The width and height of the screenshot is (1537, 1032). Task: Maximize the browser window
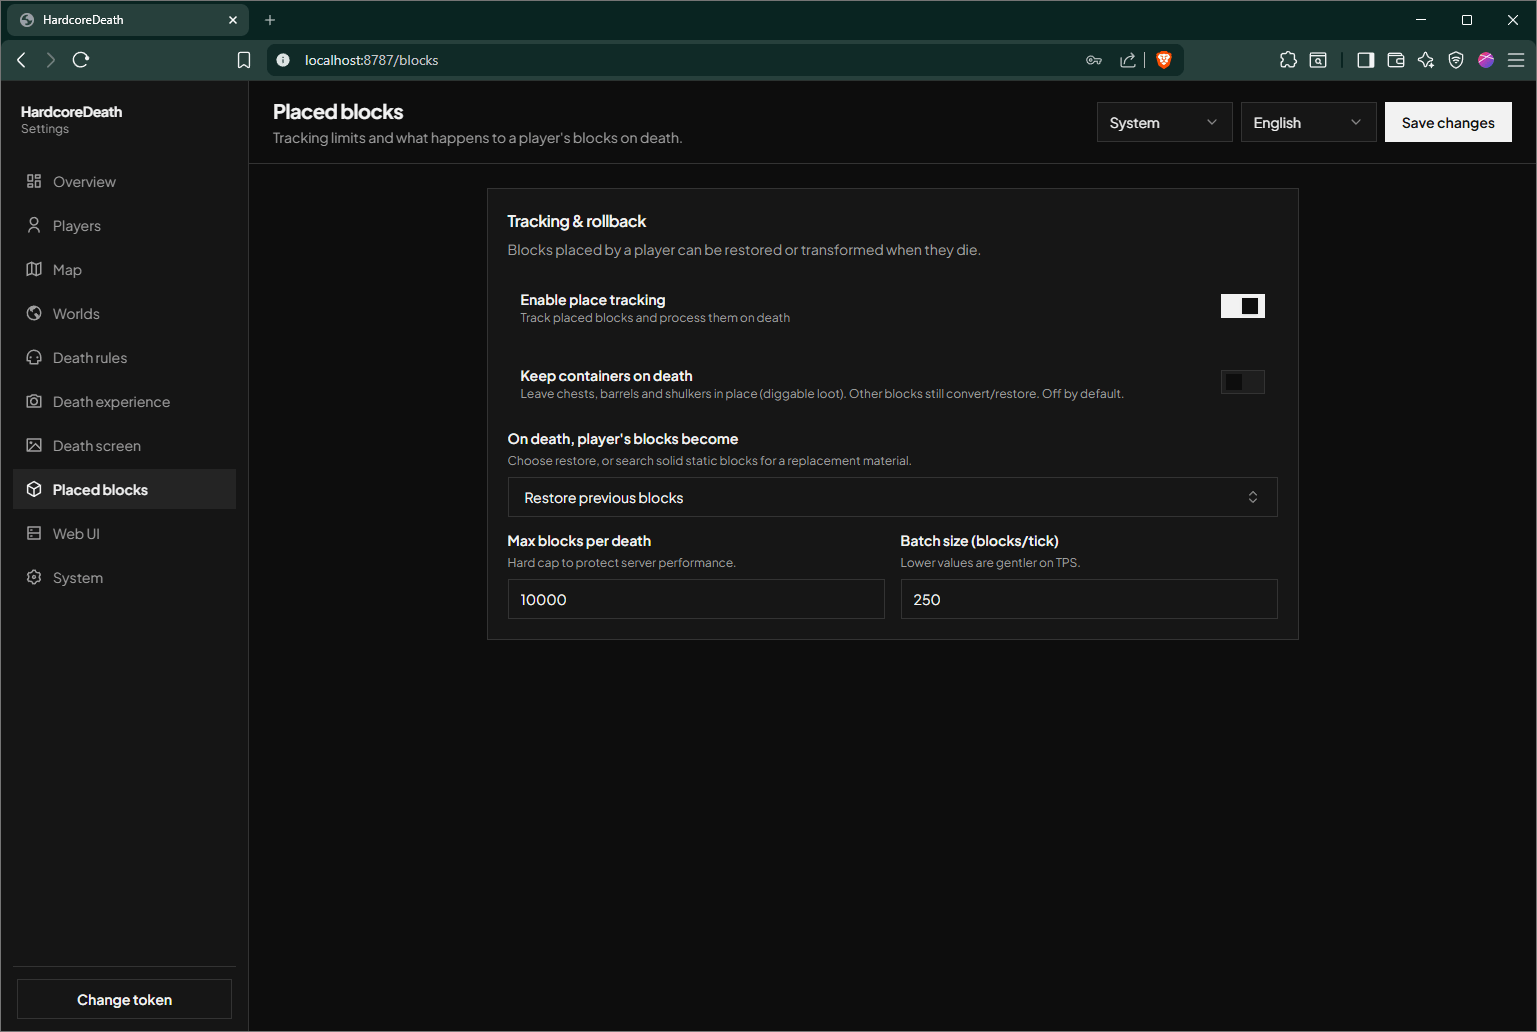pos(1467,20)
